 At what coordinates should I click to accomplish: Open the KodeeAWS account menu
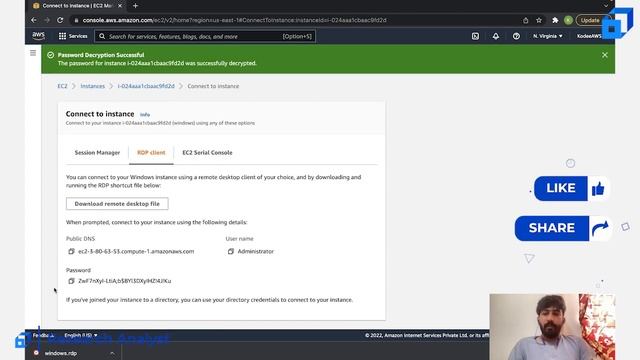point(589,36)
